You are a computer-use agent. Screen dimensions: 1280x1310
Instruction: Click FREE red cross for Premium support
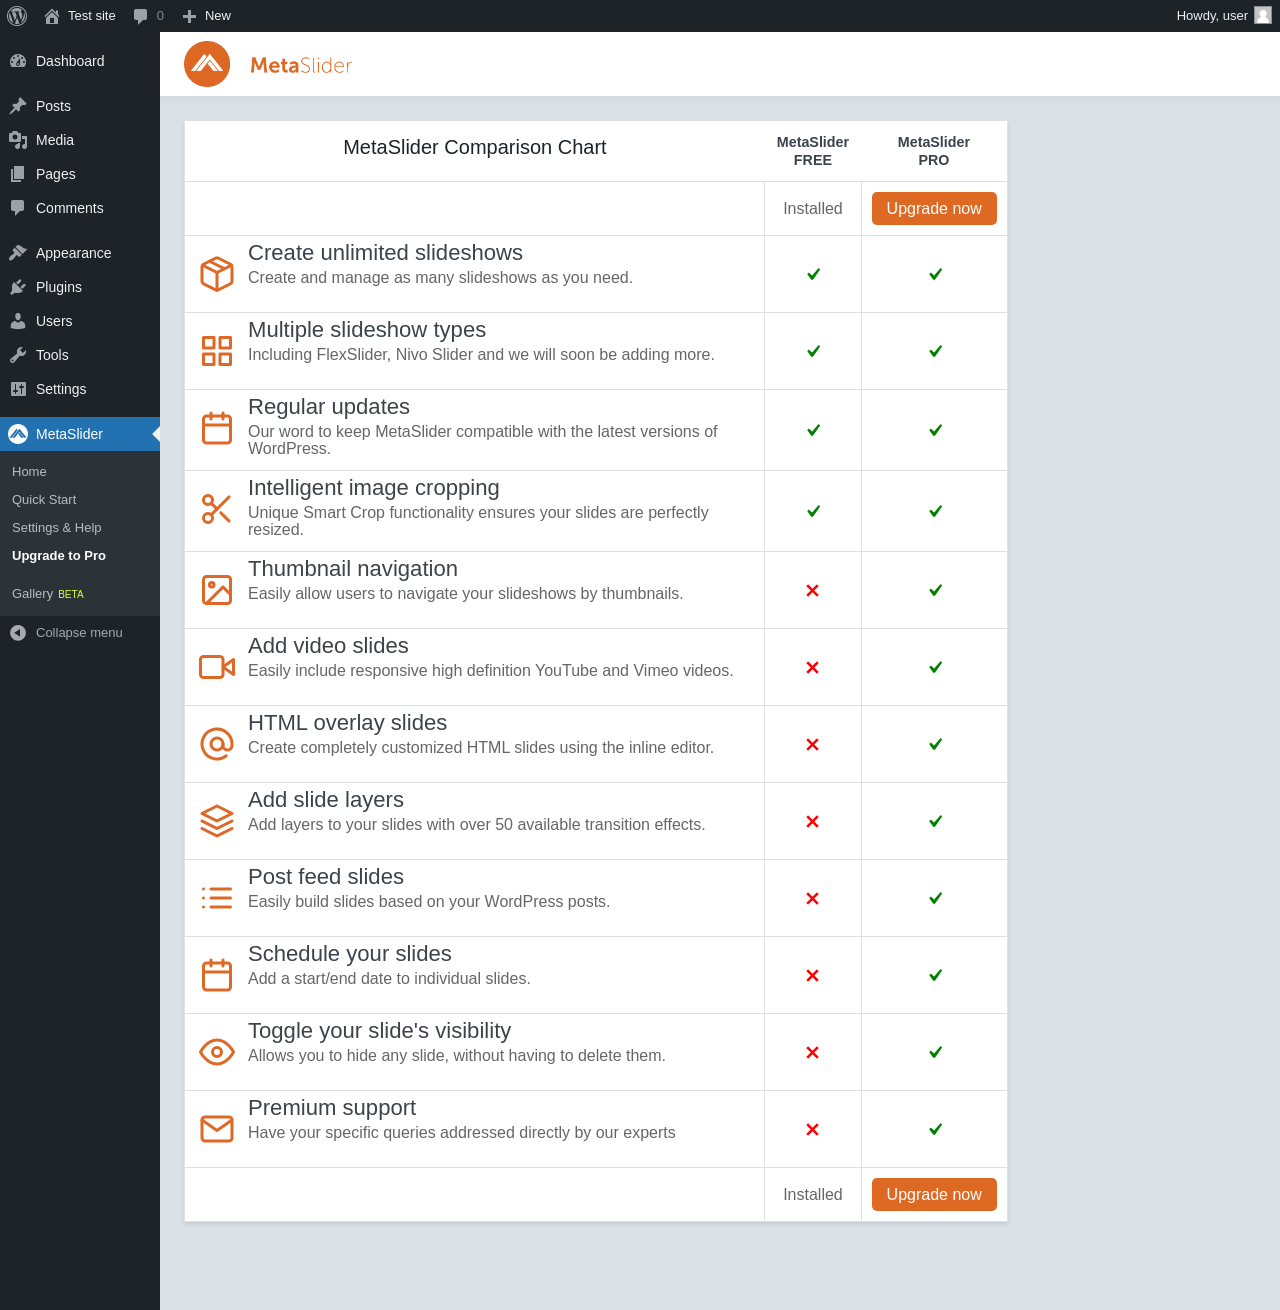pyautogui.click(x=813, y=1130)
